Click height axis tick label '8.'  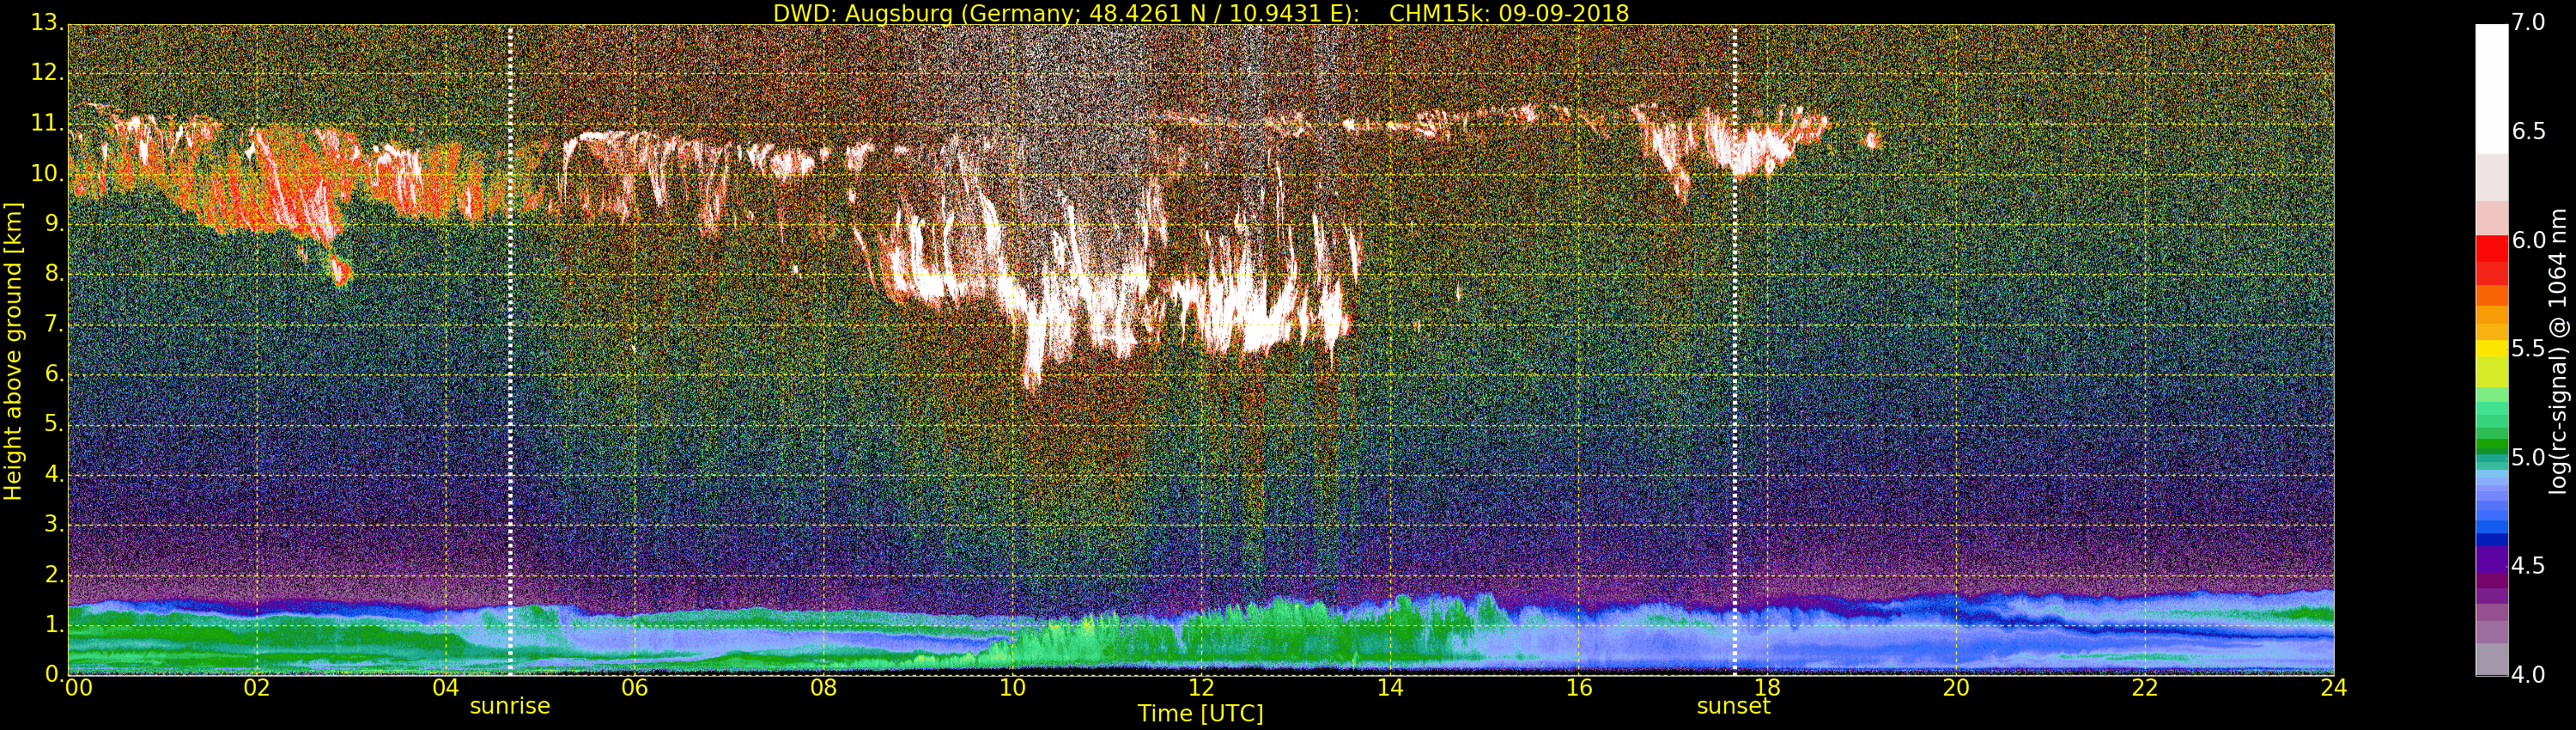[54, 274]
